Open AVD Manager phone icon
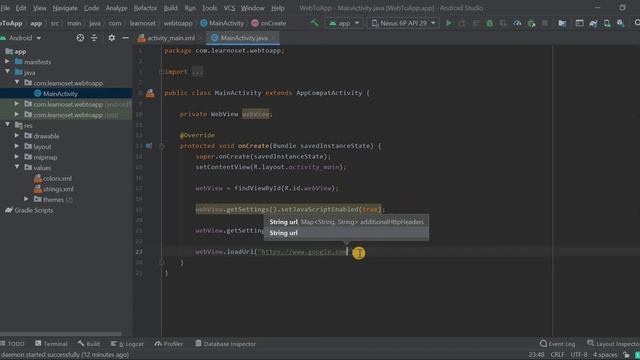The height and width of the screenshot is (360, 640). click(607, 23)
